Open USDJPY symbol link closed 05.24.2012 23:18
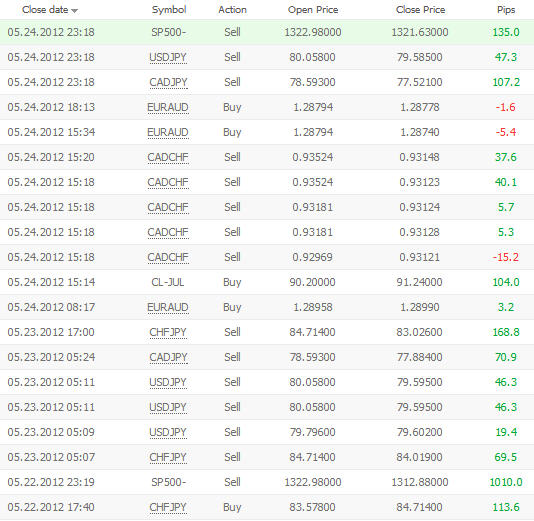 [x=168, y=57]
